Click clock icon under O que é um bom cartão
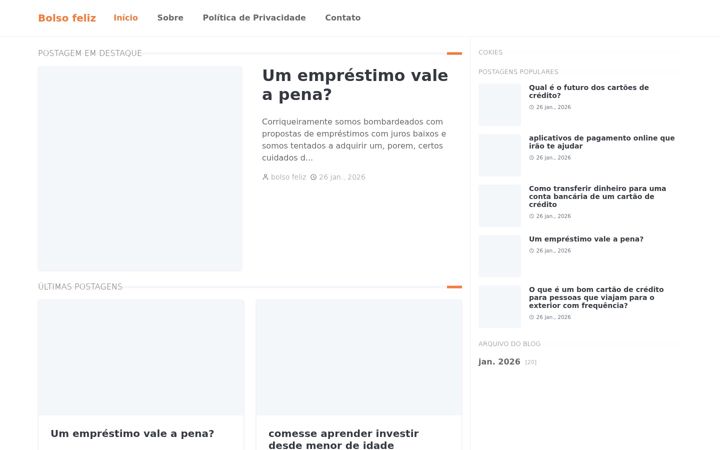The height and width of the screenshot is (450, 720). point(531,317)
